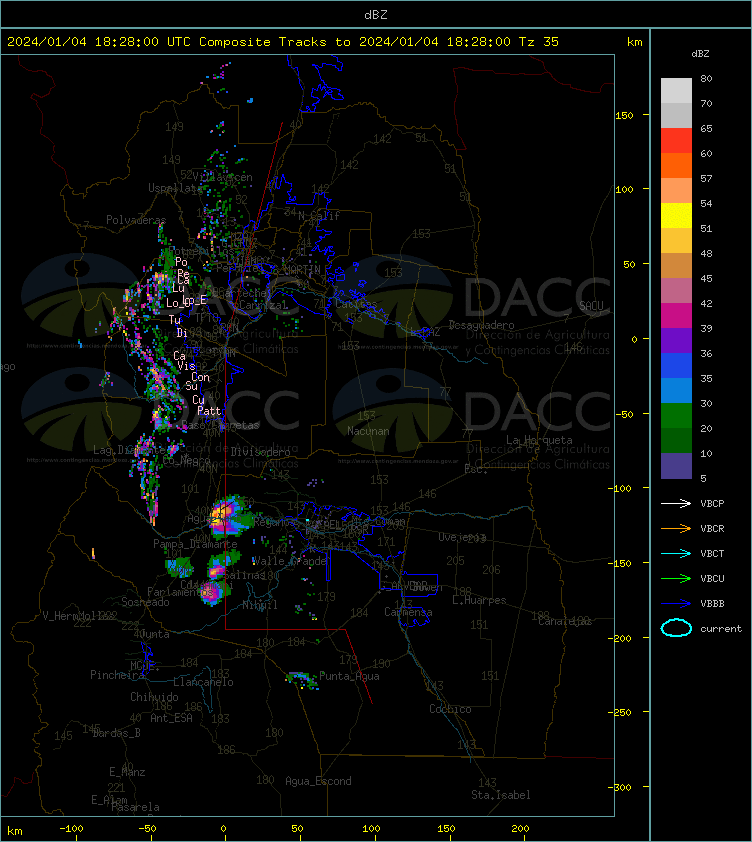
Task: Click the green VBCU arrow legend icon
Action: pyautogui.click(x=676, y=578)
